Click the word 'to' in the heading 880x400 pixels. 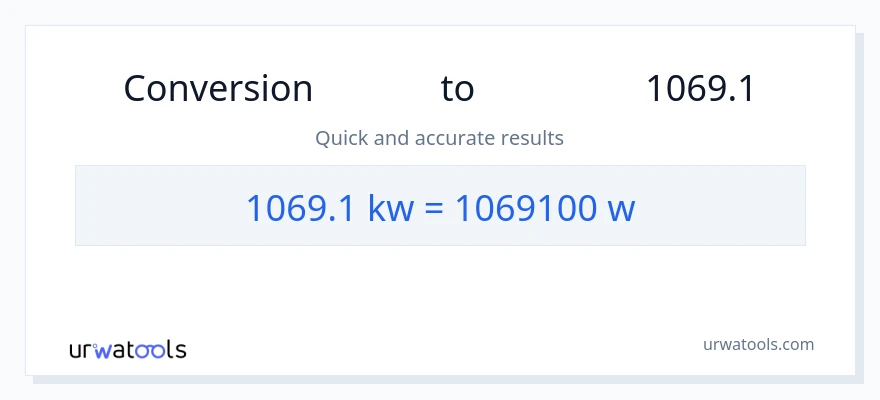click(457, 89)
